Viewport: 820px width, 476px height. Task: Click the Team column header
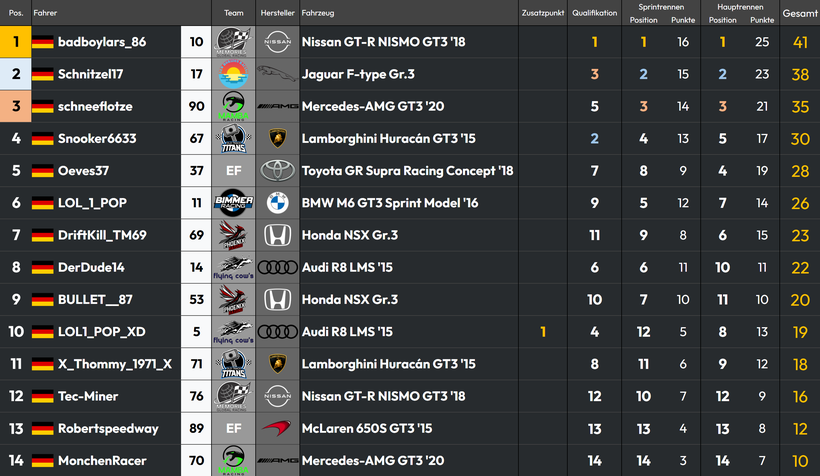[x=233, y=13]
